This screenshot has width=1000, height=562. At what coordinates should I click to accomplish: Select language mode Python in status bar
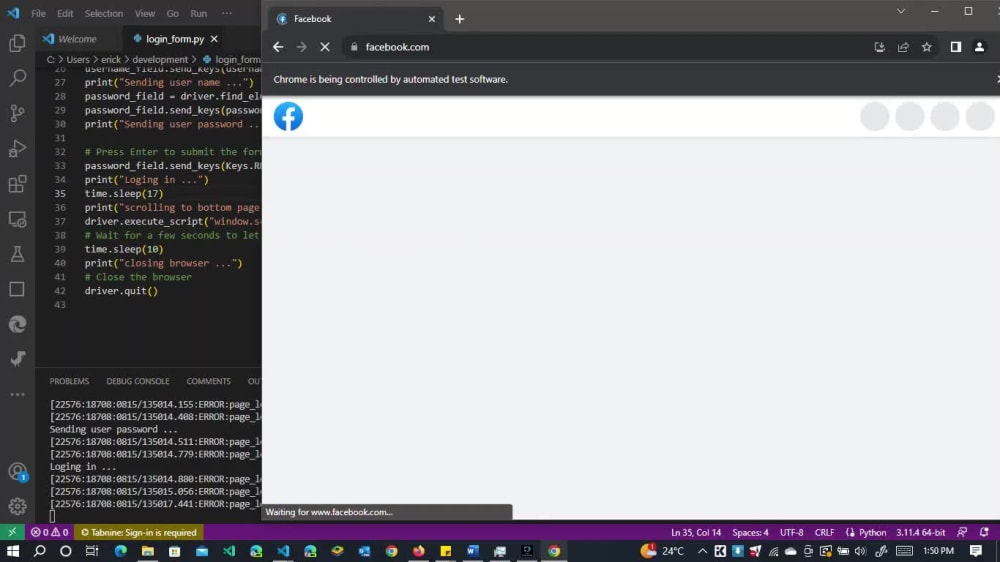point(872,532)
